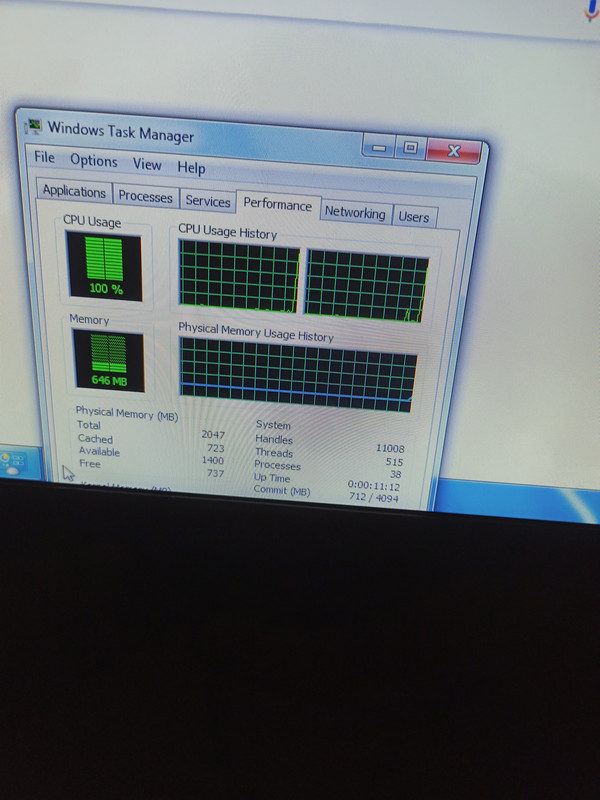Click the System section heading
600x800 pixels.
(273, 424)
